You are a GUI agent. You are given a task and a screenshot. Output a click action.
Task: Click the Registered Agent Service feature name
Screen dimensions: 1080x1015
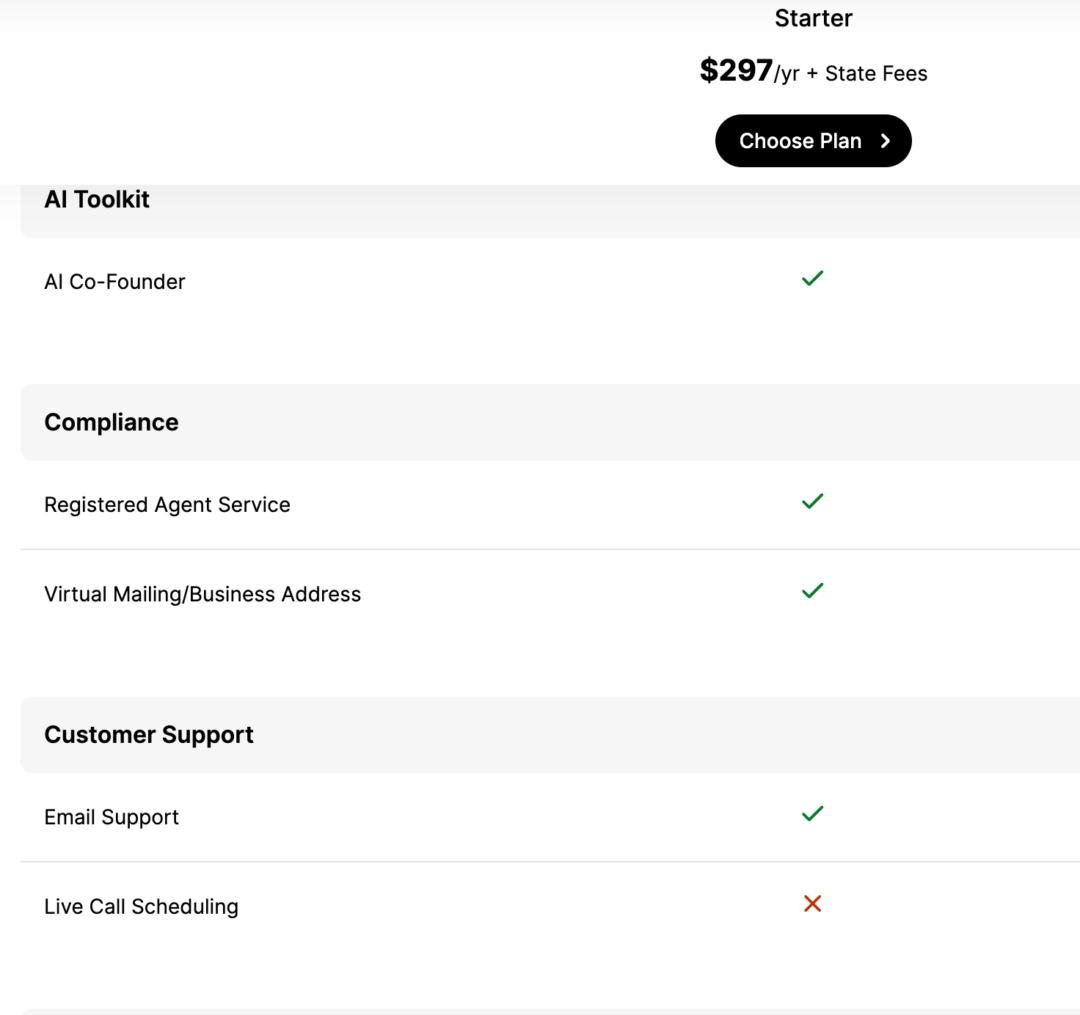pyautogui.click(x=167, y=504)
